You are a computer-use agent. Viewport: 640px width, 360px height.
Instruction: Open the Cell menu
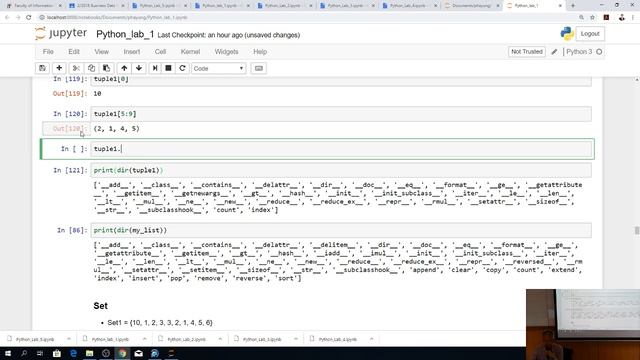(160, 52)
